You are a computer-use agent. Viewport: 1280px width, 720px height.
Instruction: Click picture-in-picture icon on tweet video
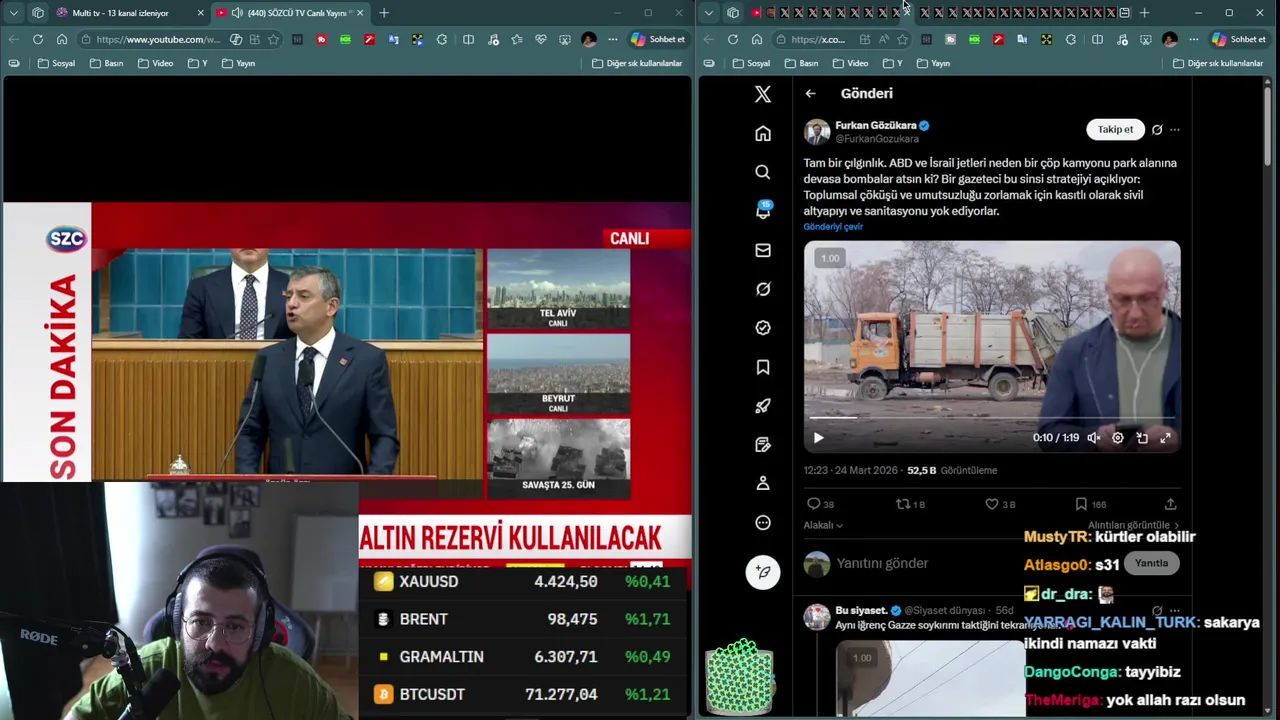[x=1142, y=438]
